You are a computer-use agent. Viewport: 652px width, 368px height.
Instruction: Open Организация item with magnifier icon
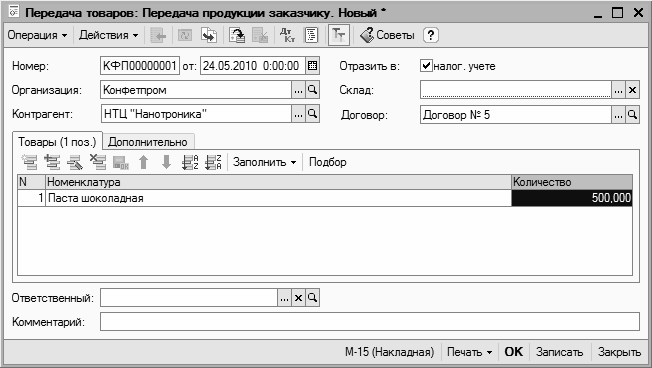(312, 90)
